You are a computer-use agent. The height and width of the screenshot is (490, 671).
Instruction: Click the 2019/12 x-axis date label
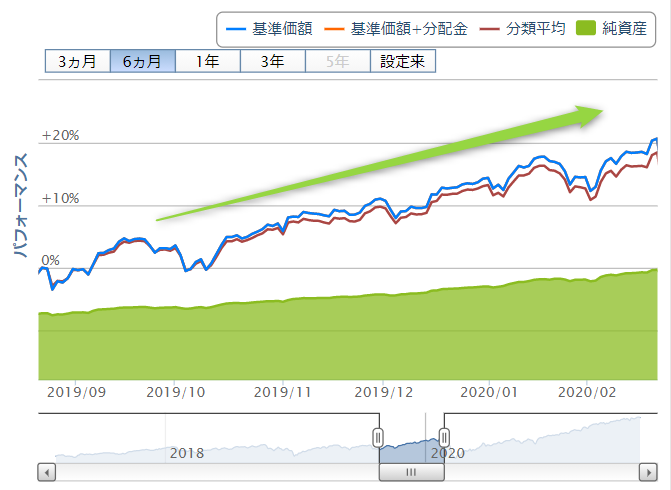point(383,392)
